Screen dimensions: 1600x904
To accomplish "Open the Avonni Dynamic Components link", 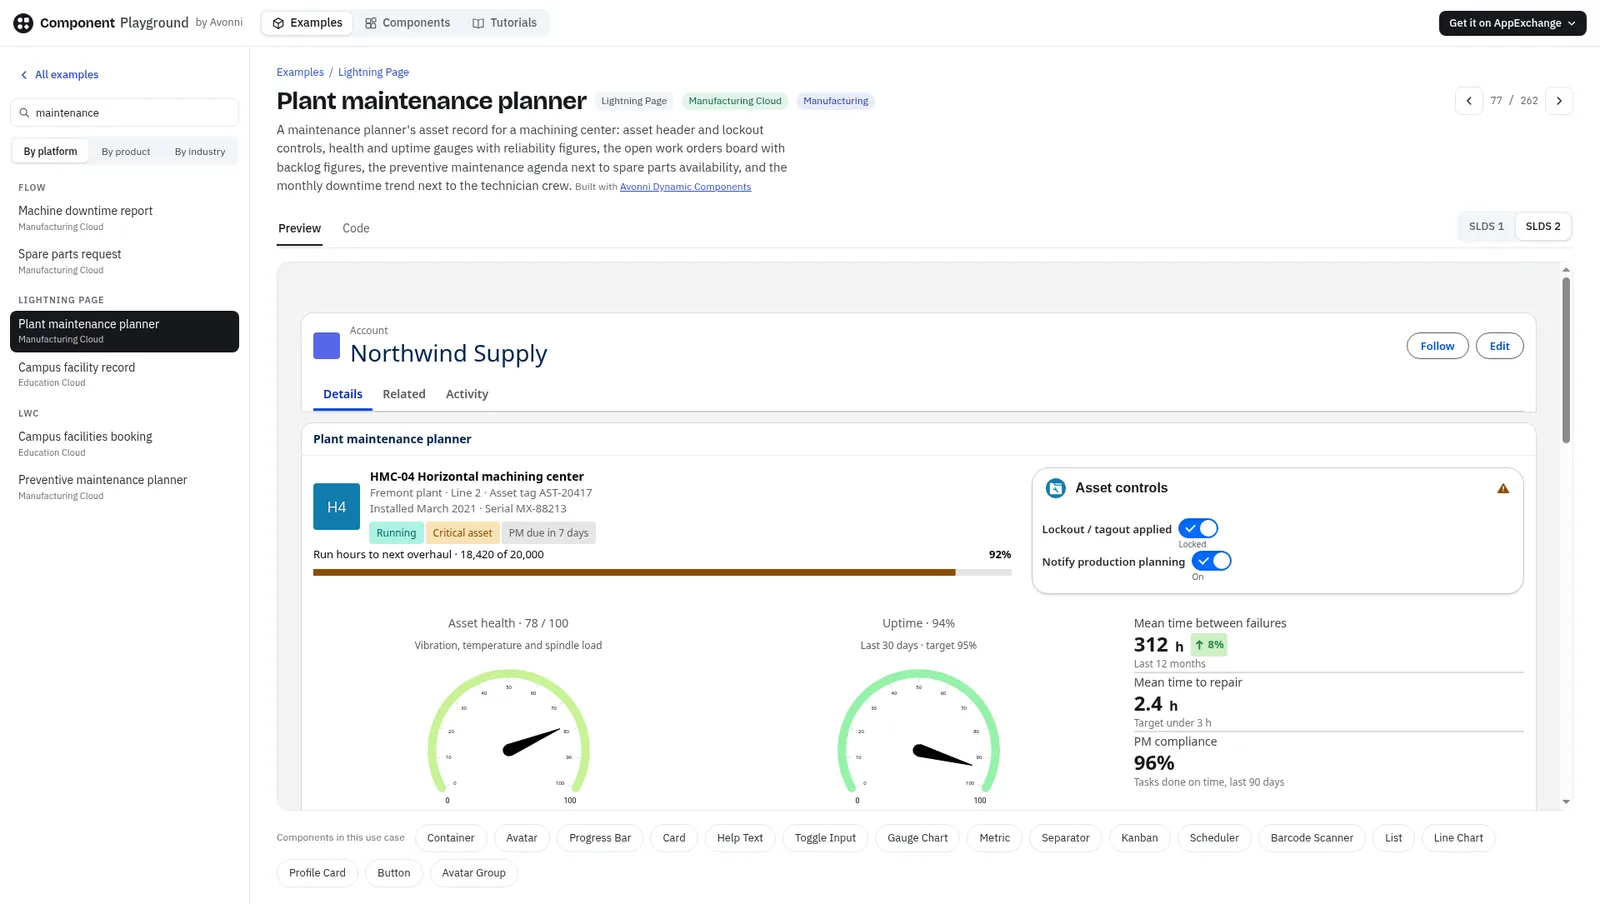I will [685, 187].
